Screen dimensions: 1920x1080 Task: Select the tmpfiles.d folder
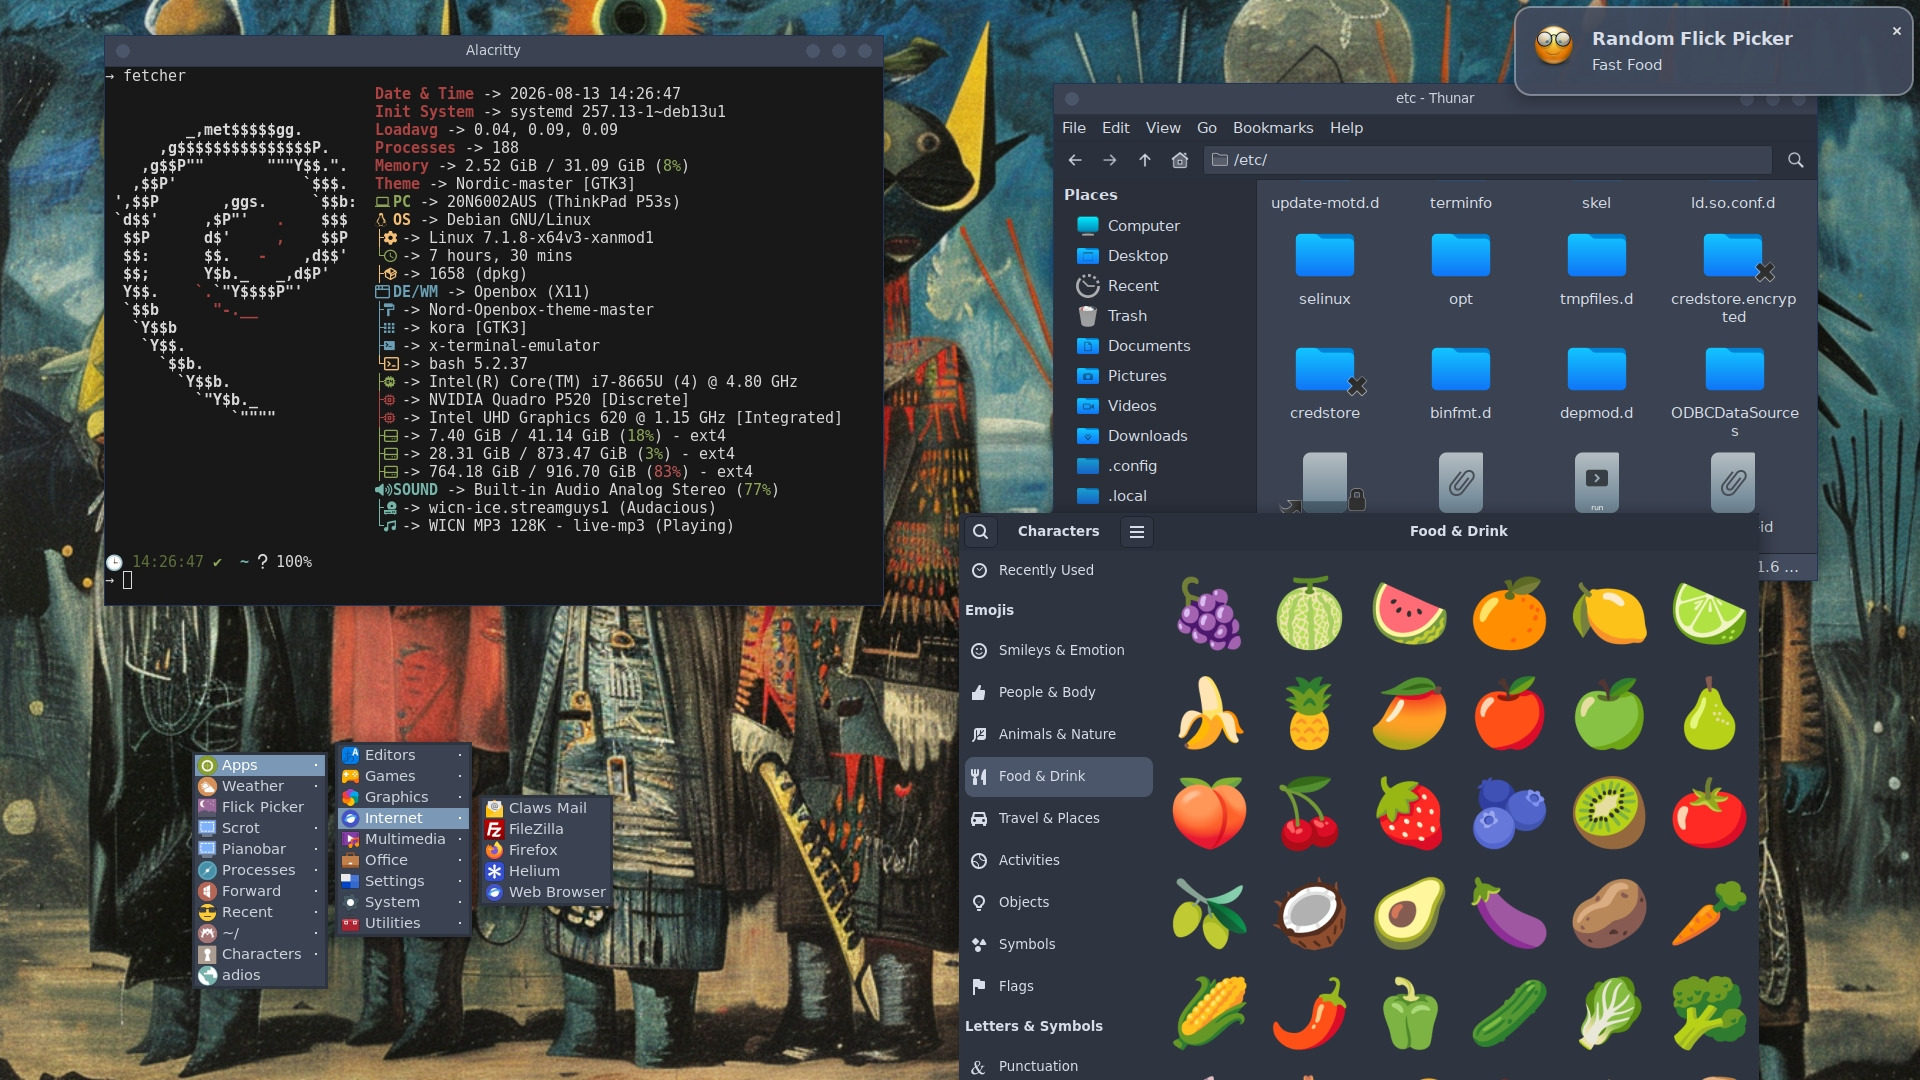(x=1596, y=270)
